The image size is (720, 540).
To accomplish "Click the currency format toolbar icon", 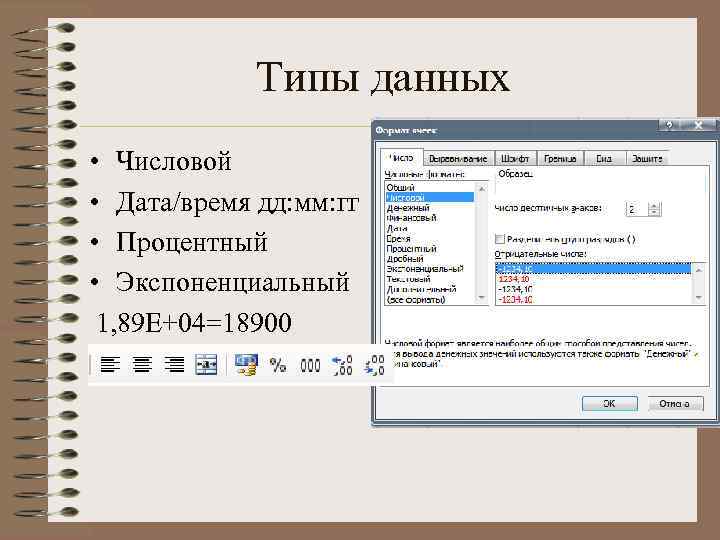I will coord(247,365).
